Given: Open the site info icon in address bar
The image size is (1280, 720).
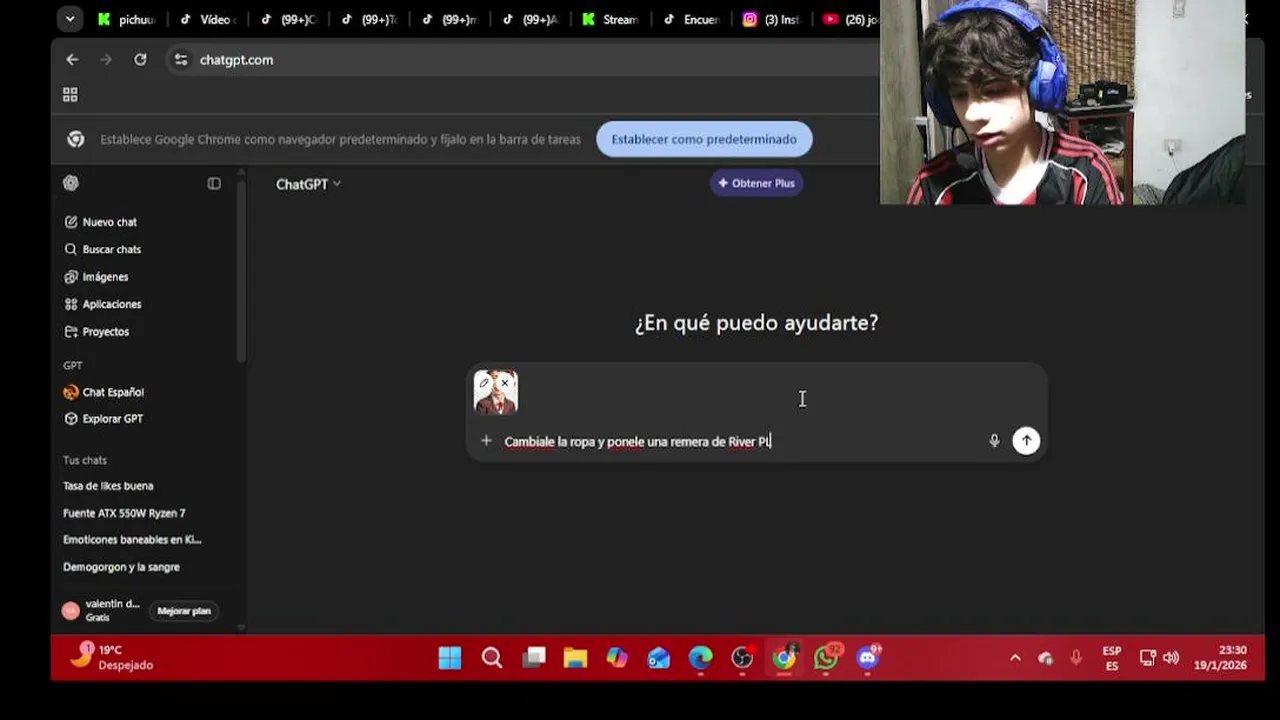Looking at the screenshot, I should [x=180, y=60].
